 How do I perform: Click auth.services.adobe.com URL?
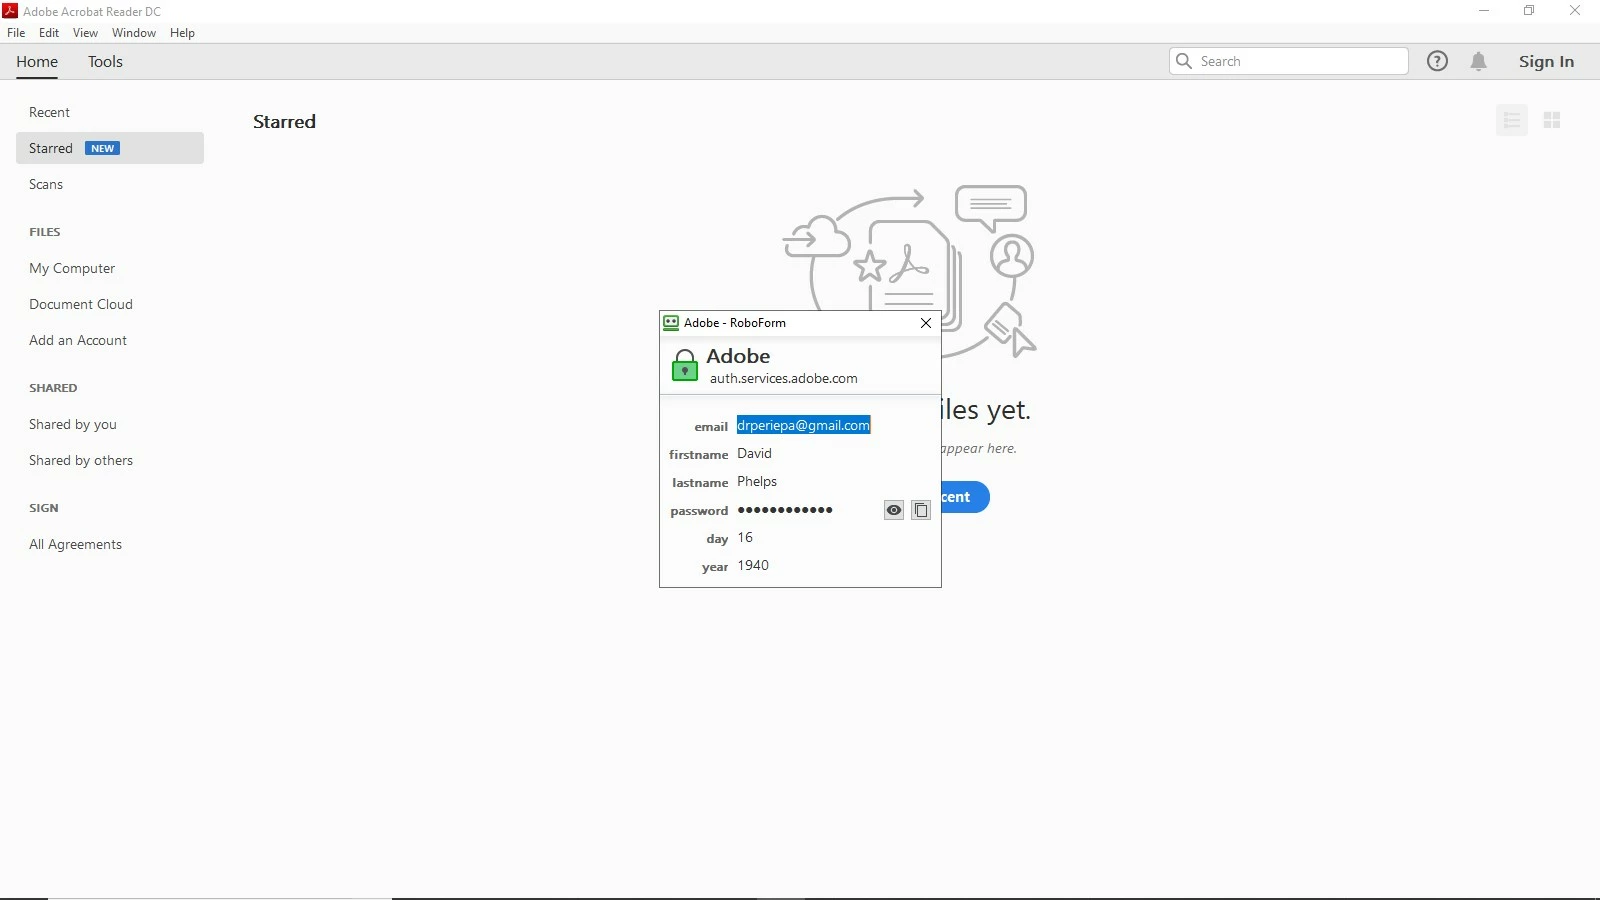(x=783, y=378)
